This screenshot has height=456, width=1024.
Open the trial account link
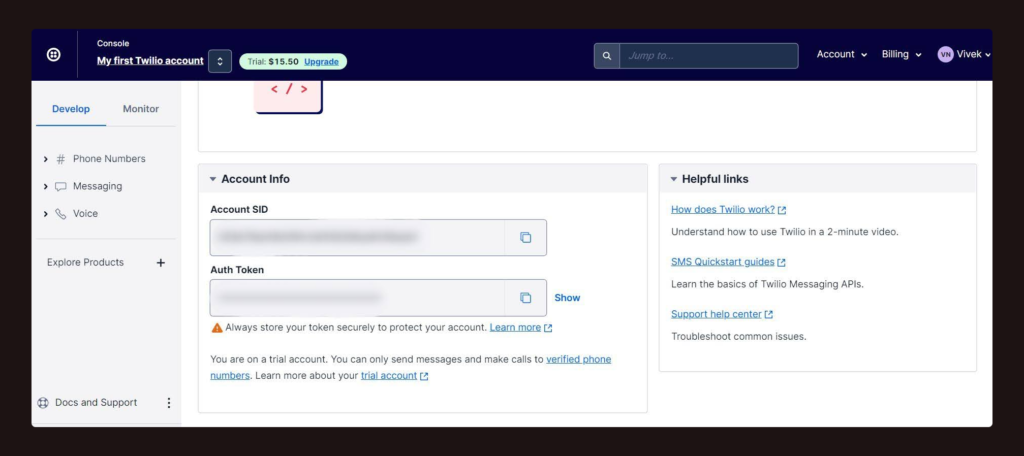coord(389,376)
